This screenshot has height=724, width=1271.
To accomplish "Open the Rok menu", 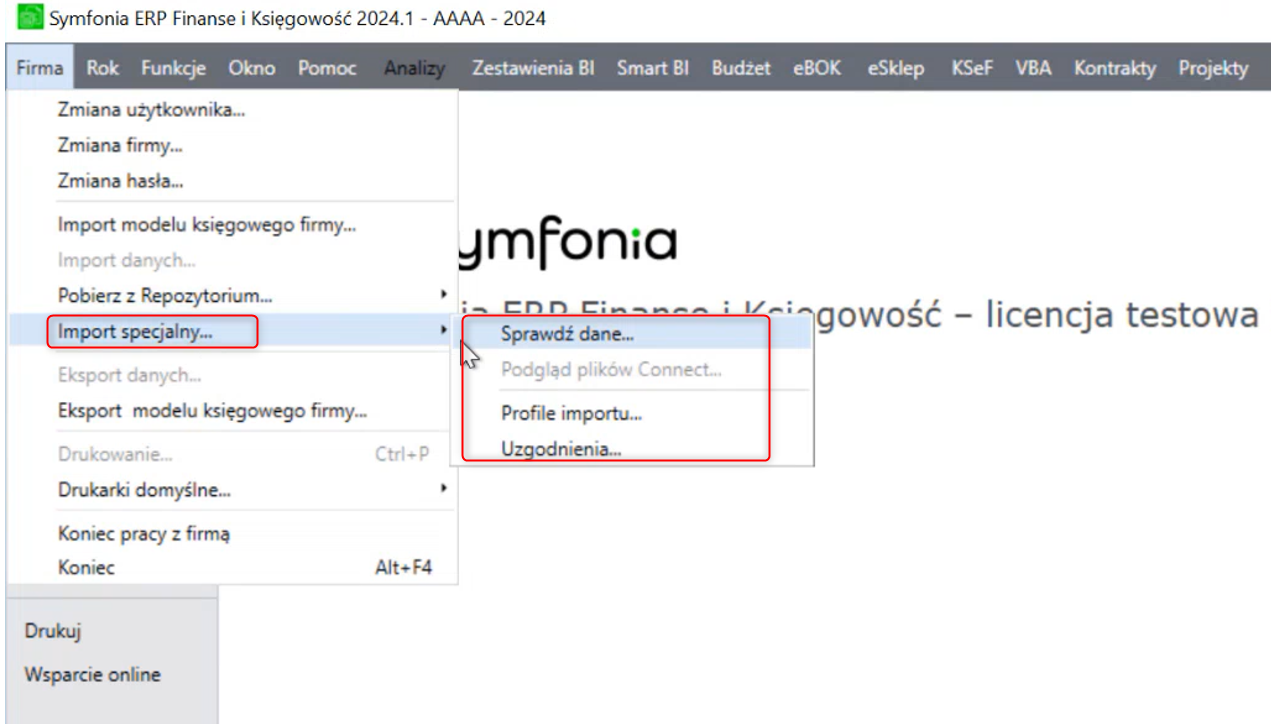I will [x=102, y=68].
